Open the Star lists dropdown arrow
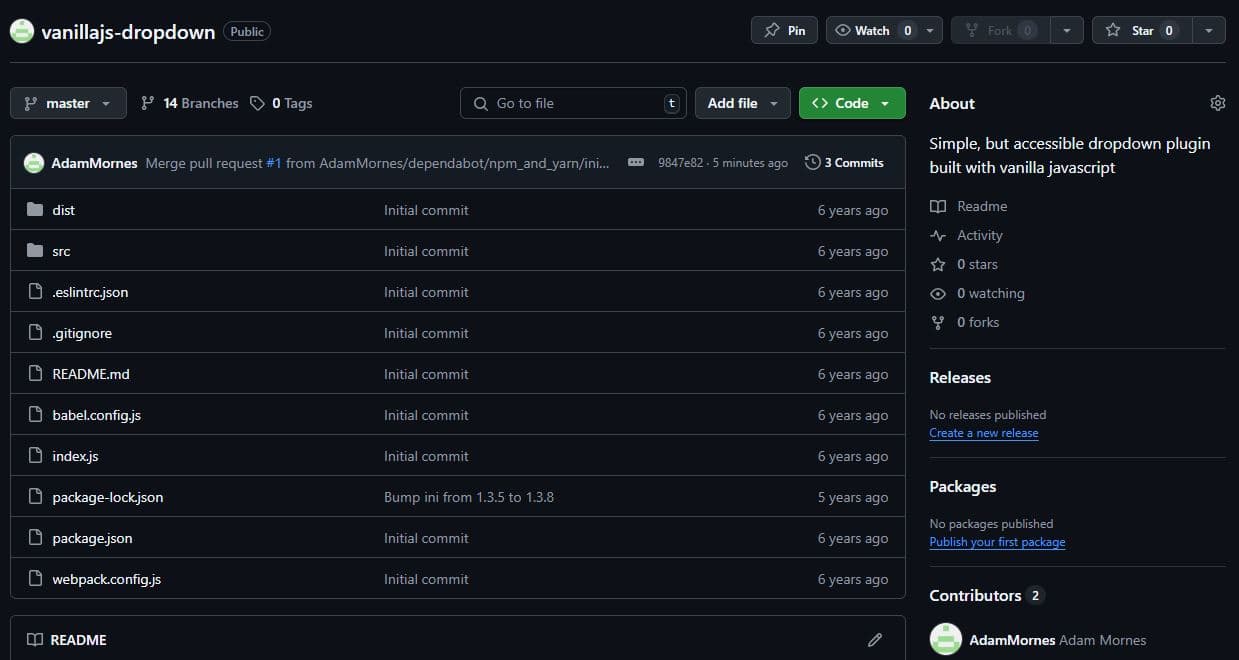Screen dimensions: 1239x660 coord(1209,30)
